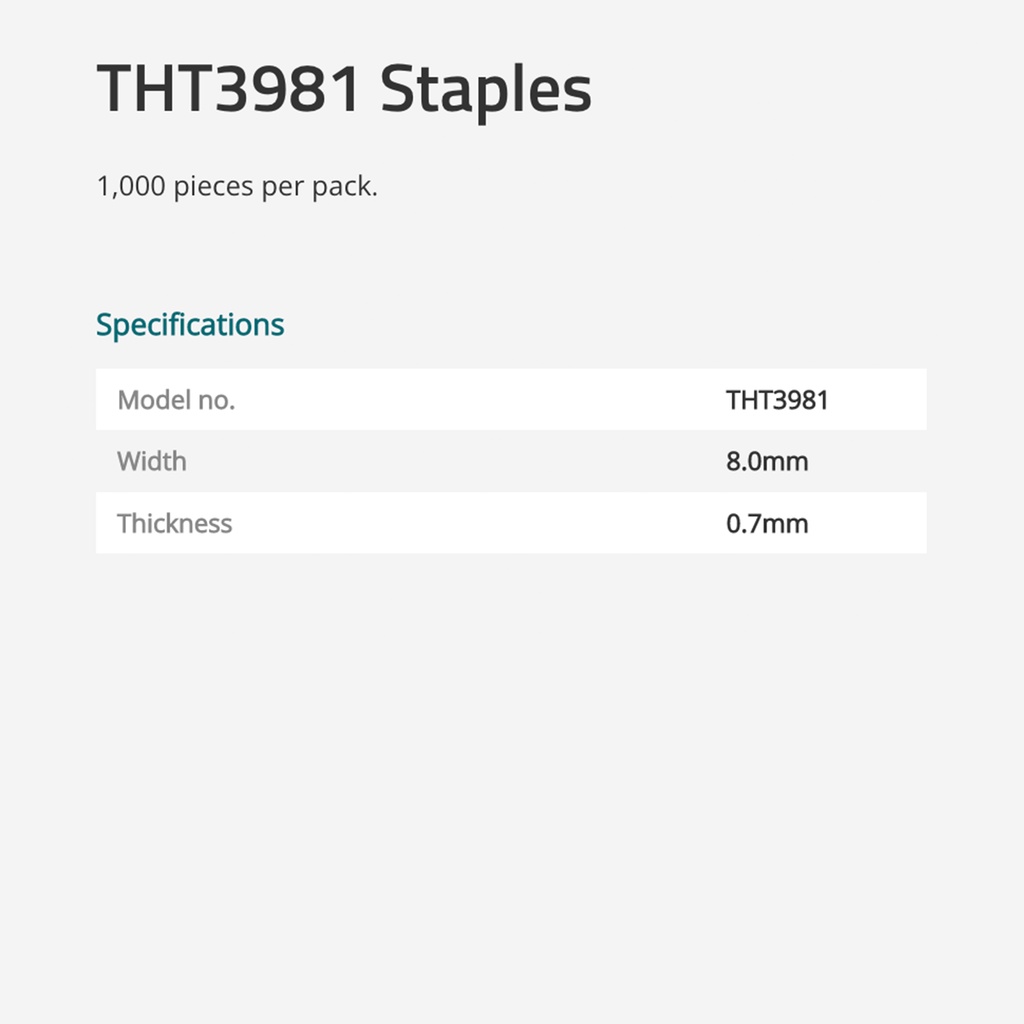Click the word "Staples" in the heading

click(486, 90)
